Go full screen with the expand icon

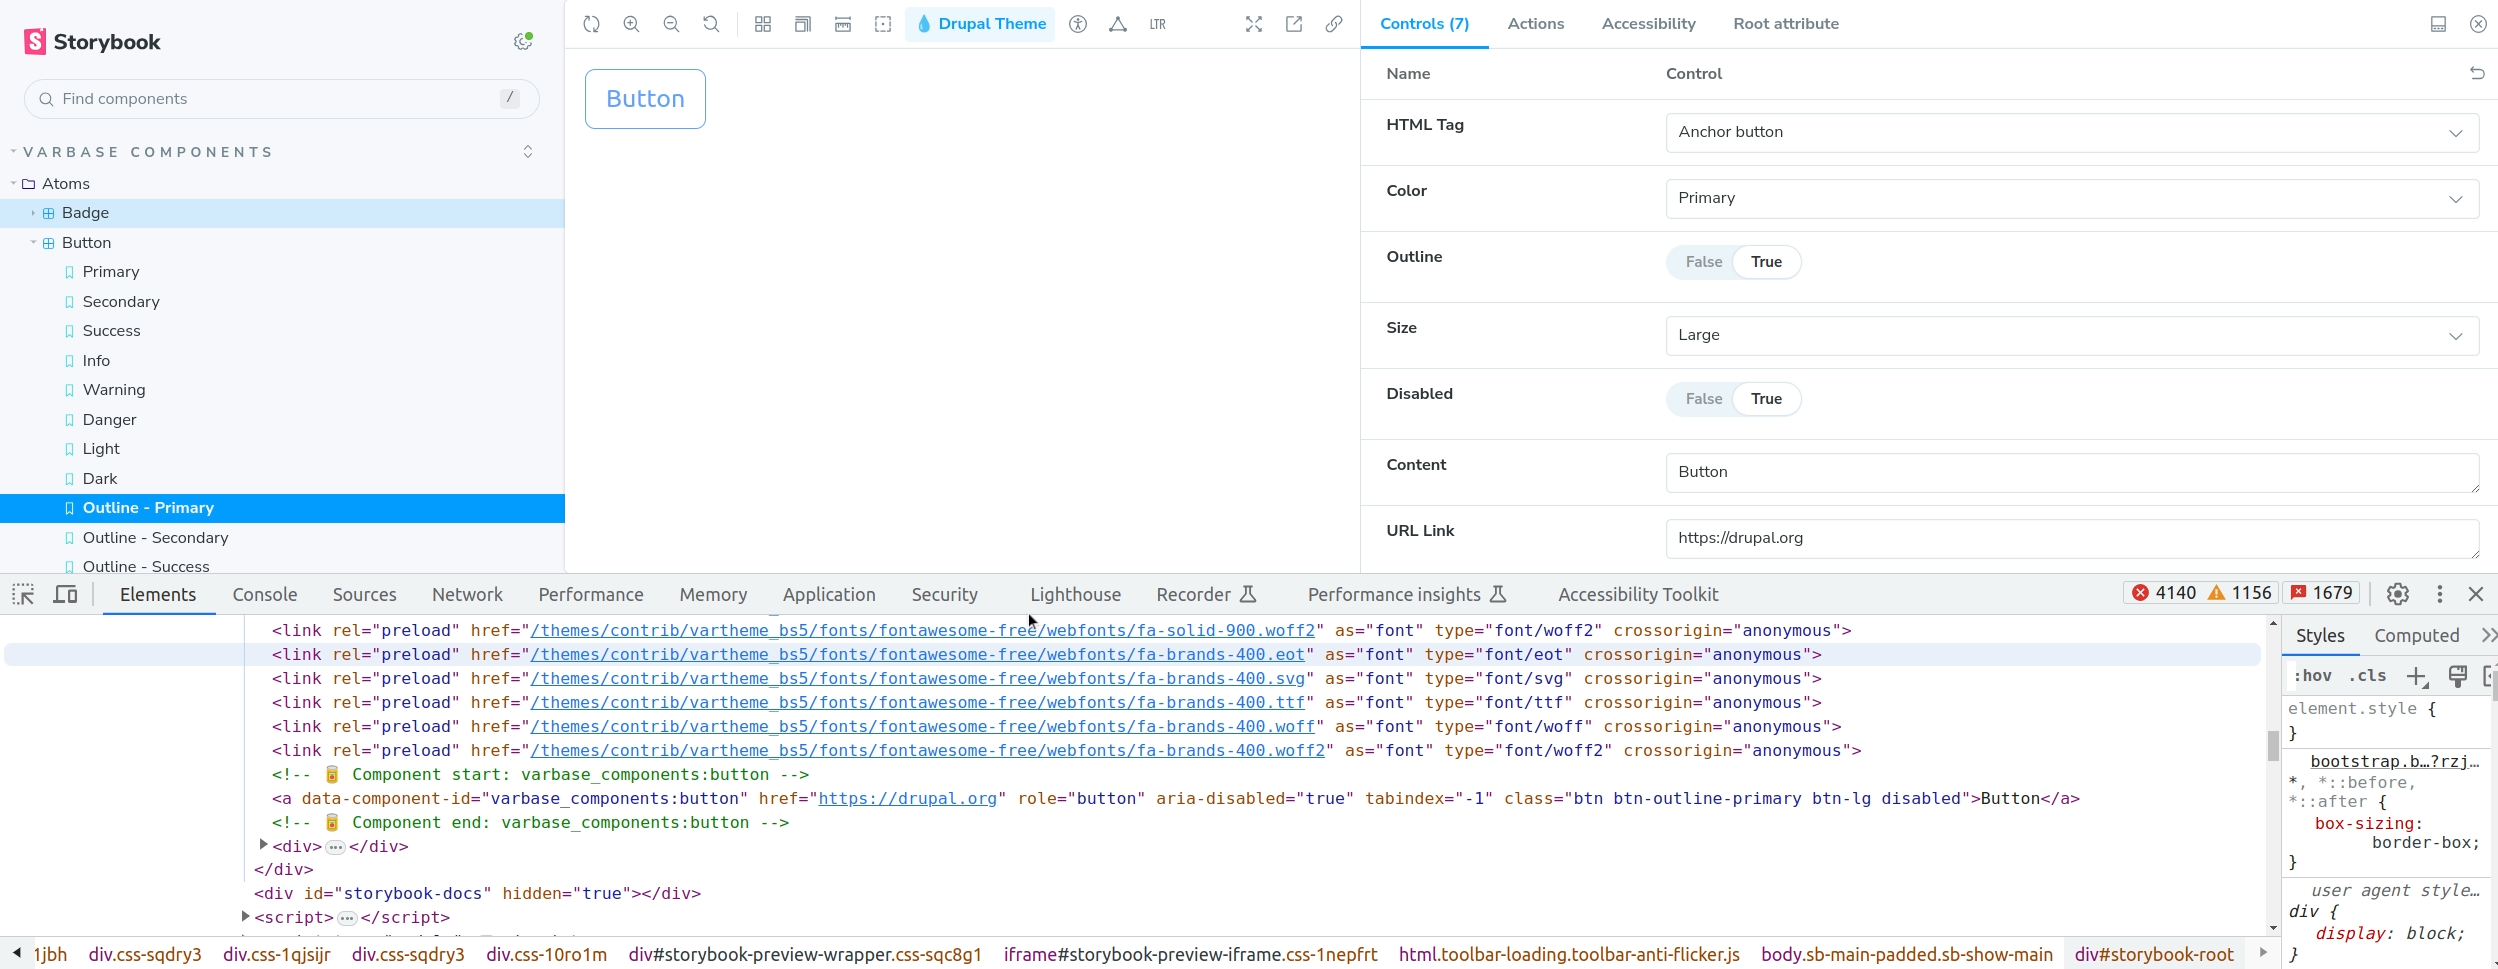[1254, 24]
